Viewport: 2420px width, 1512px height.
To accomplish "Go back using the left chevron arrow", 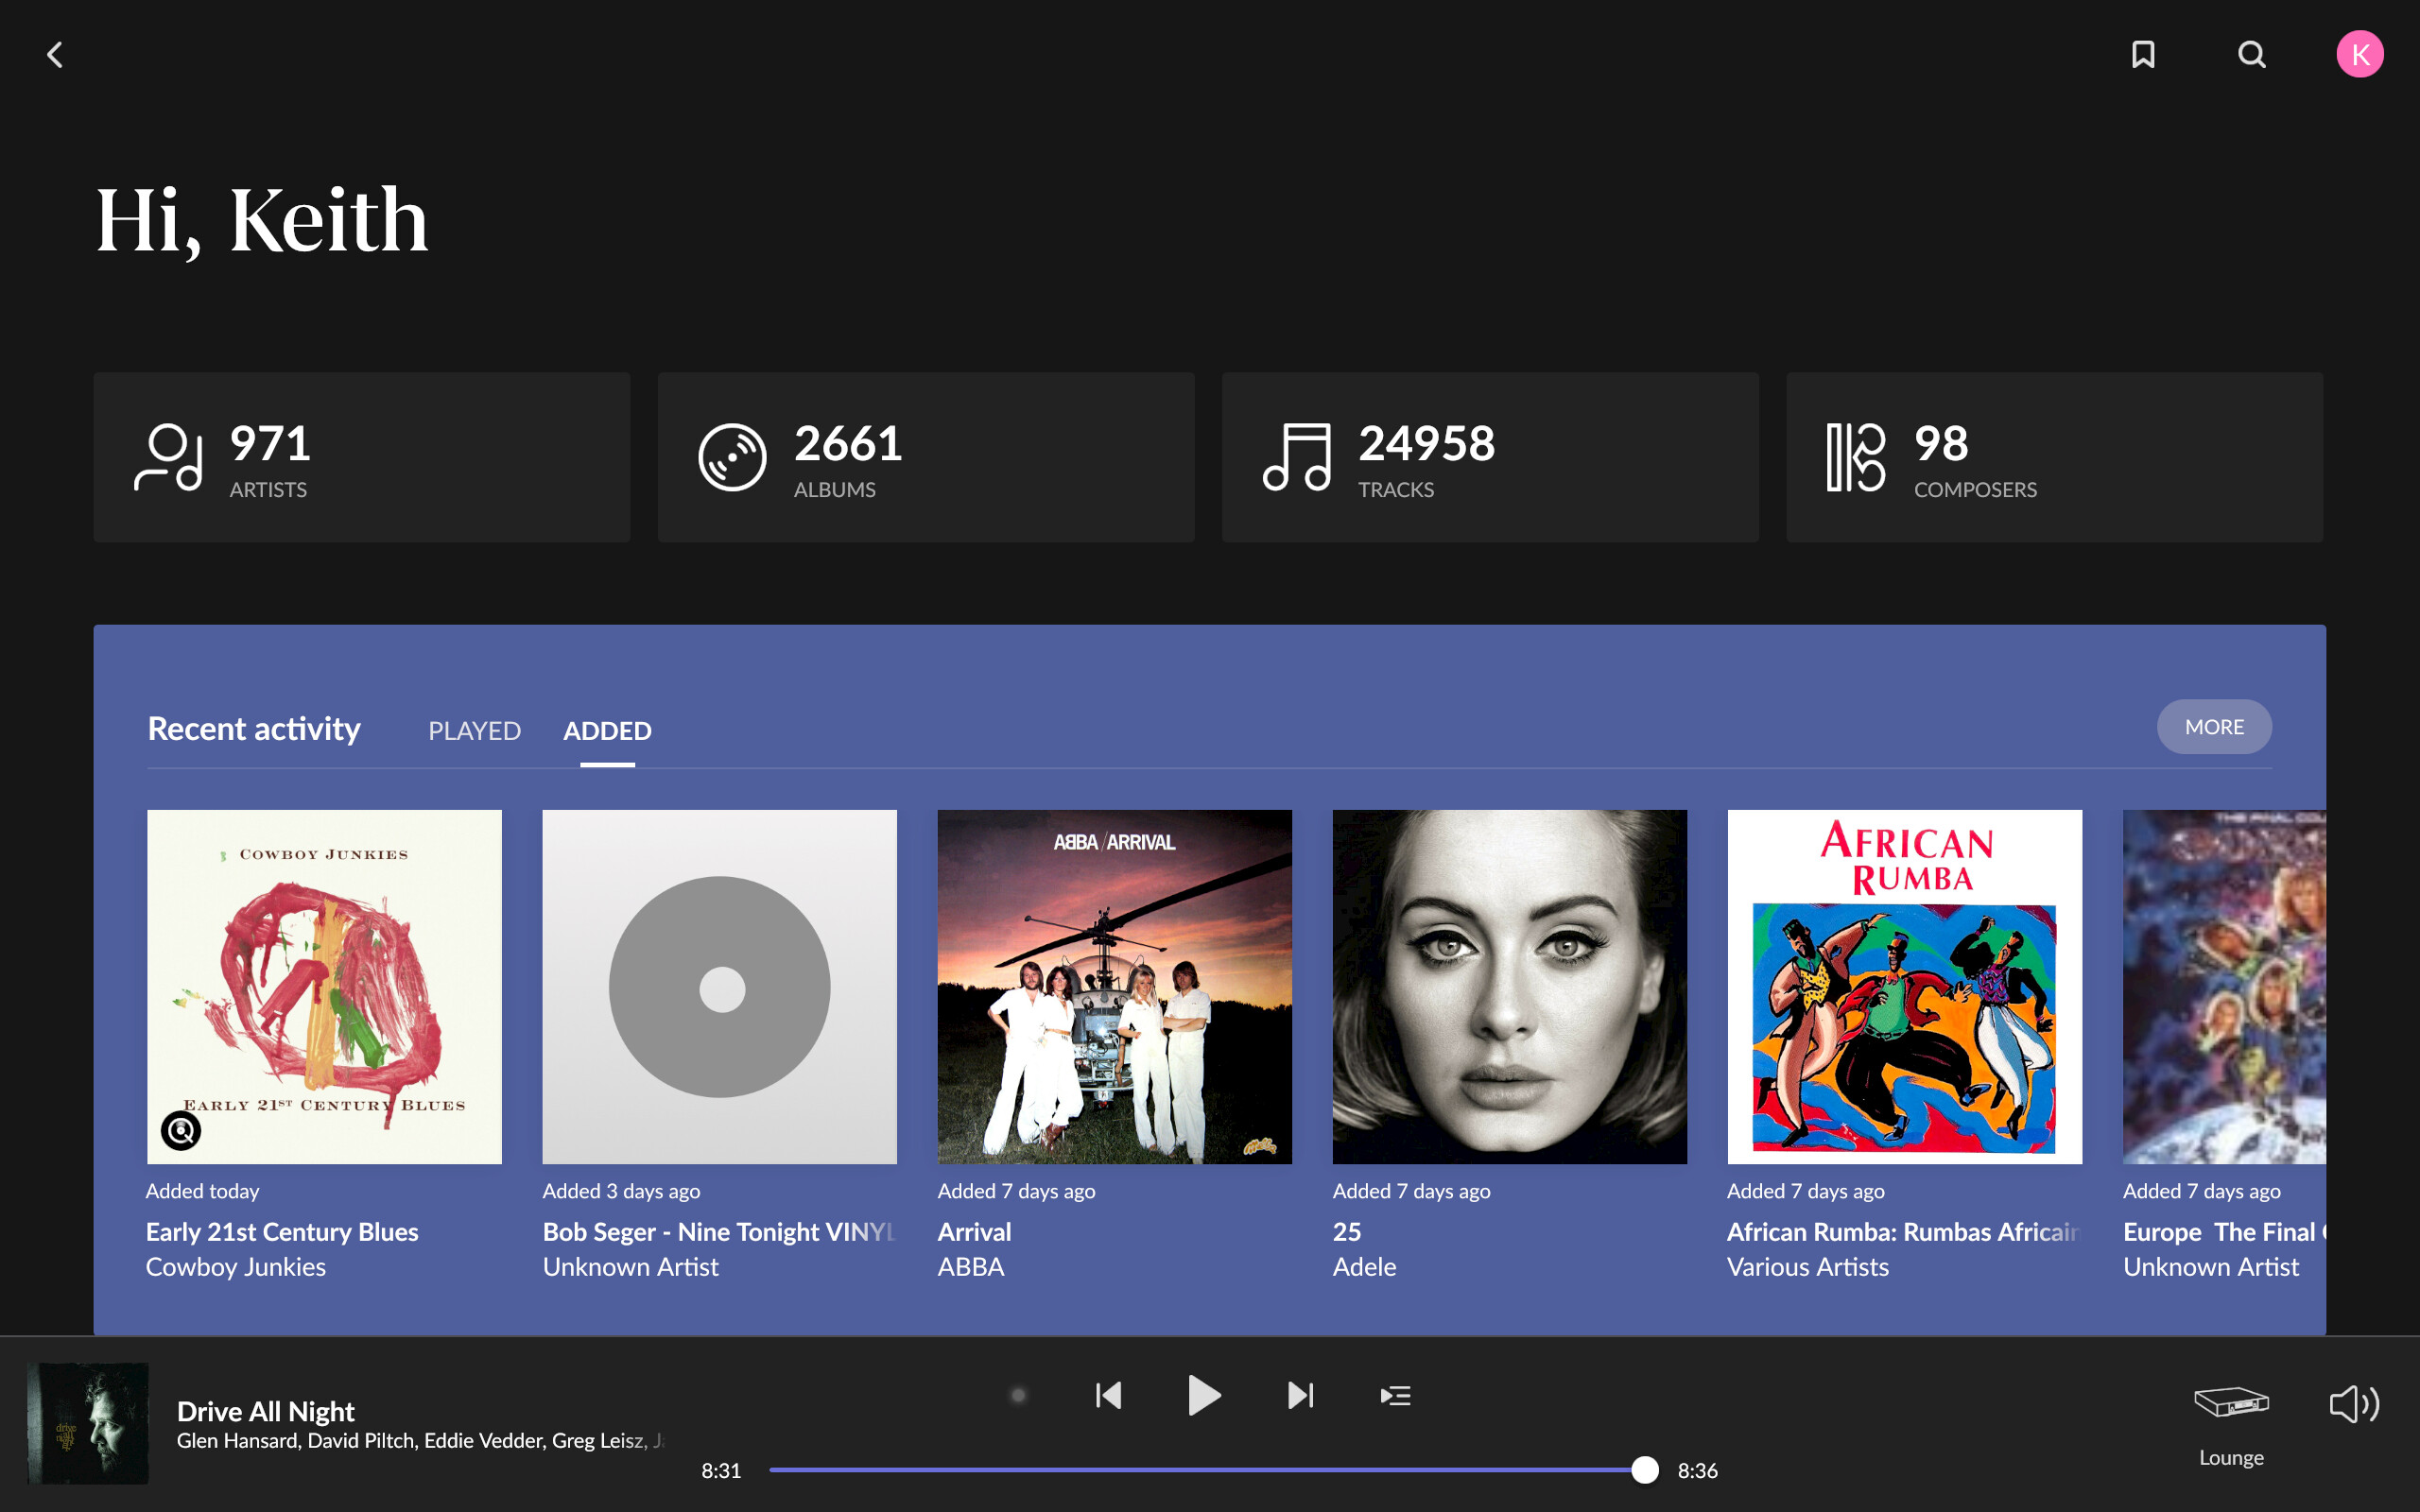I will [x=55, y=54].
